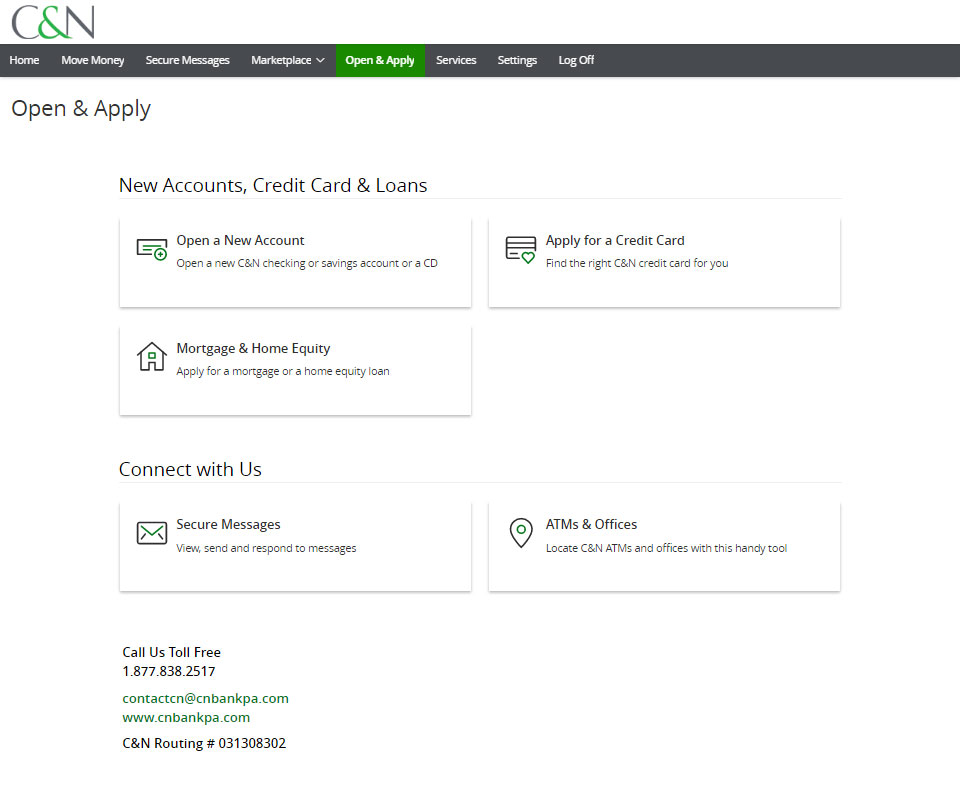This screenshot has height=789, width=960.
Task: Click the 'Open & Apply' page heading
Action: click(81, 109)
